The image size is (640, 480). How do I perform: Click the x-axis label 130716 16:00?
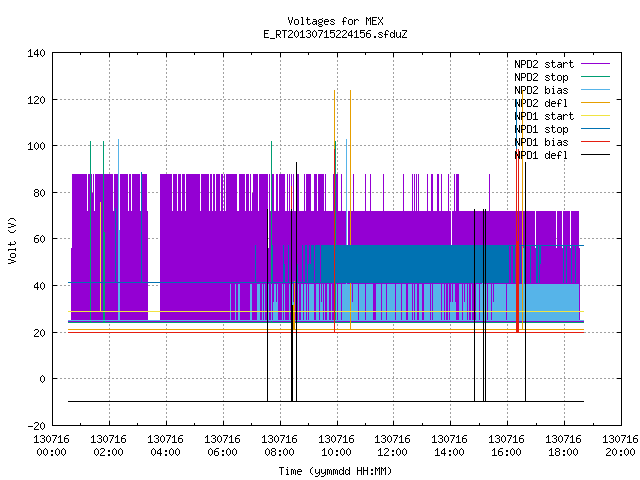pos(507,446)
